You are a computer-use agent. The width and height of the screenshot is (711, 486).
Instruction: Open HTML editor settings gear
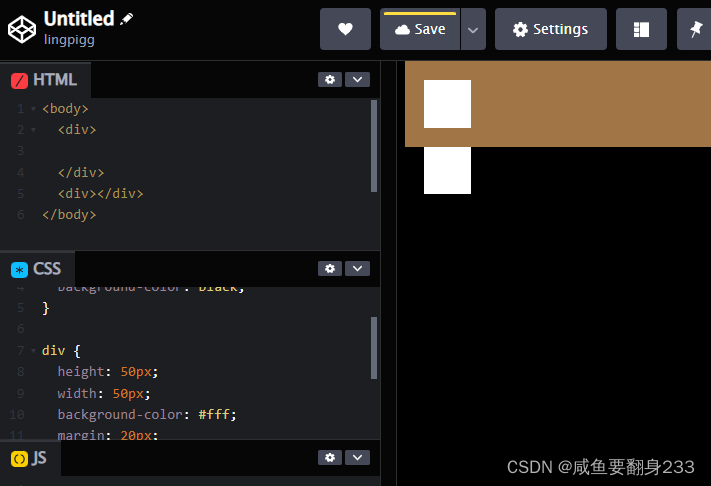pos(330,80)
